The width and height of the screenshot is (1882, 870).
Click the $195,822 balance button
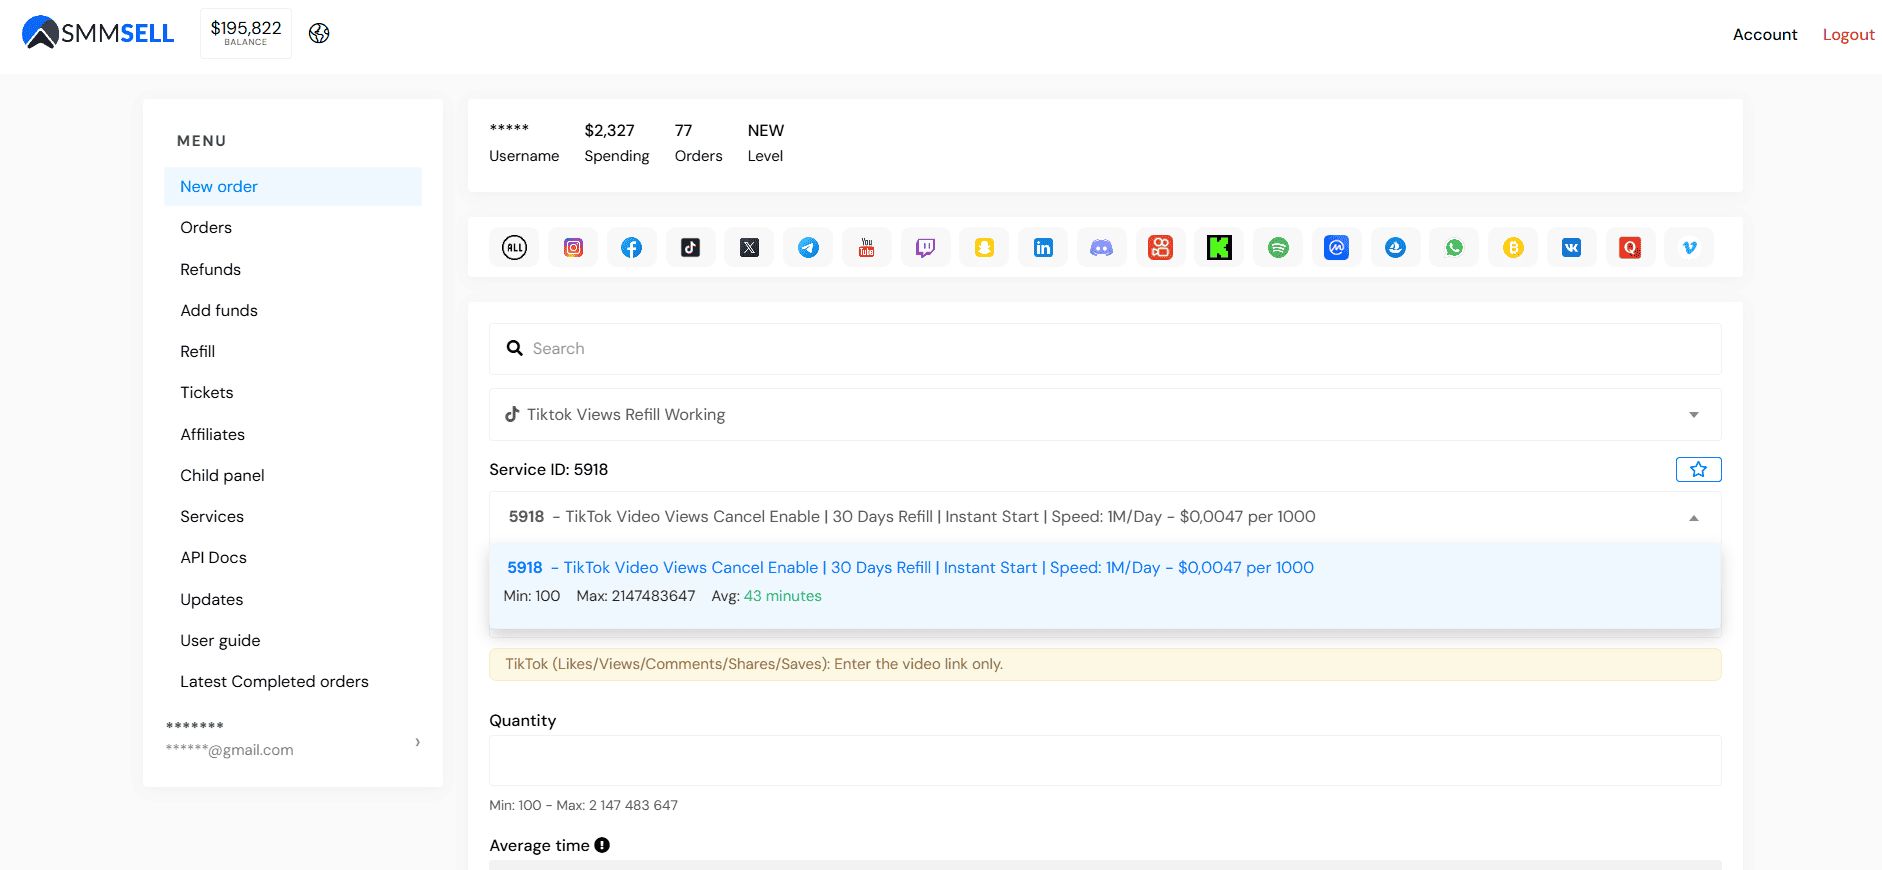[x=246, y=33]
